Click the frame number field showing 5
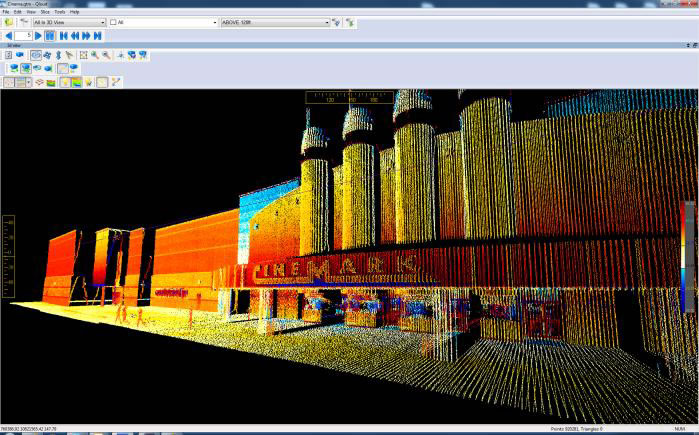This screenshot has width=699, height=435. click(x=23, y=36)
